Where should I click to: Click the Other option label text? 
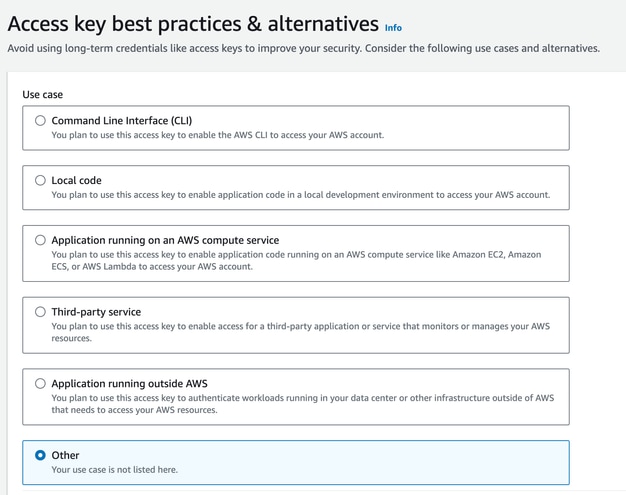click(65, 455)
